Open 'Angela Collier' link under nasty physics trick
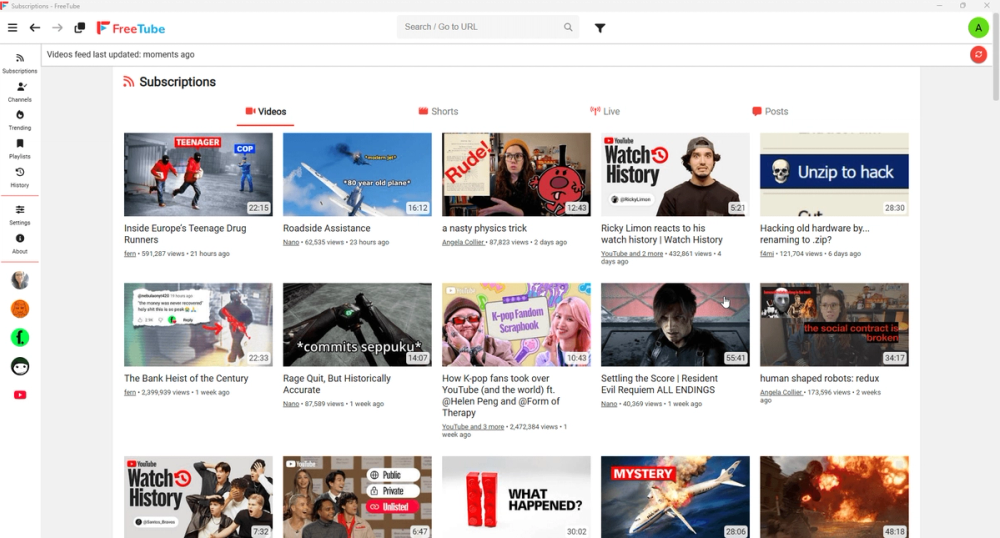The width and height of the screenshot is (1000, 538). click(x=463, y=242)
